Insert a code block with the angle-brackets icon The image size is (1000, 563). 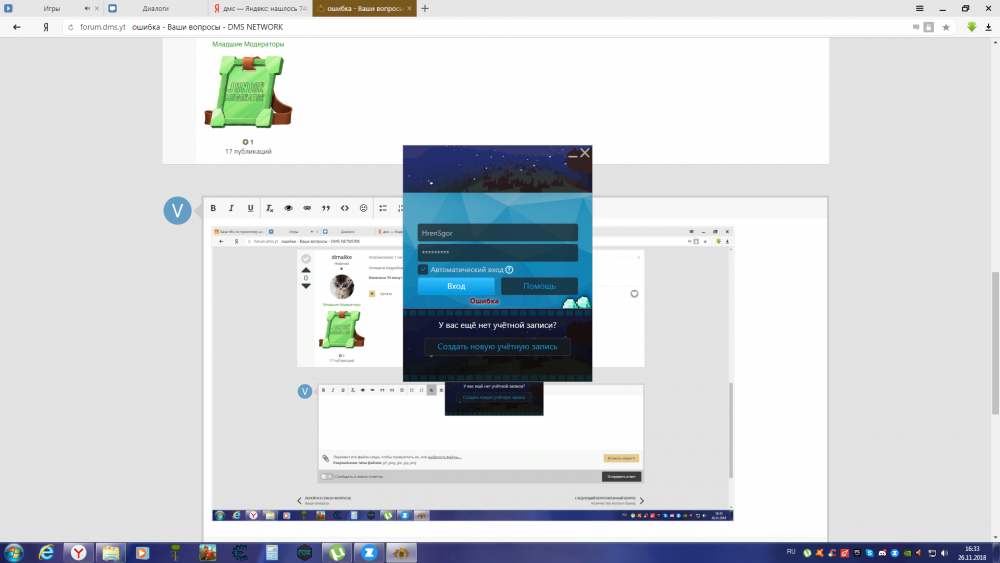(x=344, y=208)
